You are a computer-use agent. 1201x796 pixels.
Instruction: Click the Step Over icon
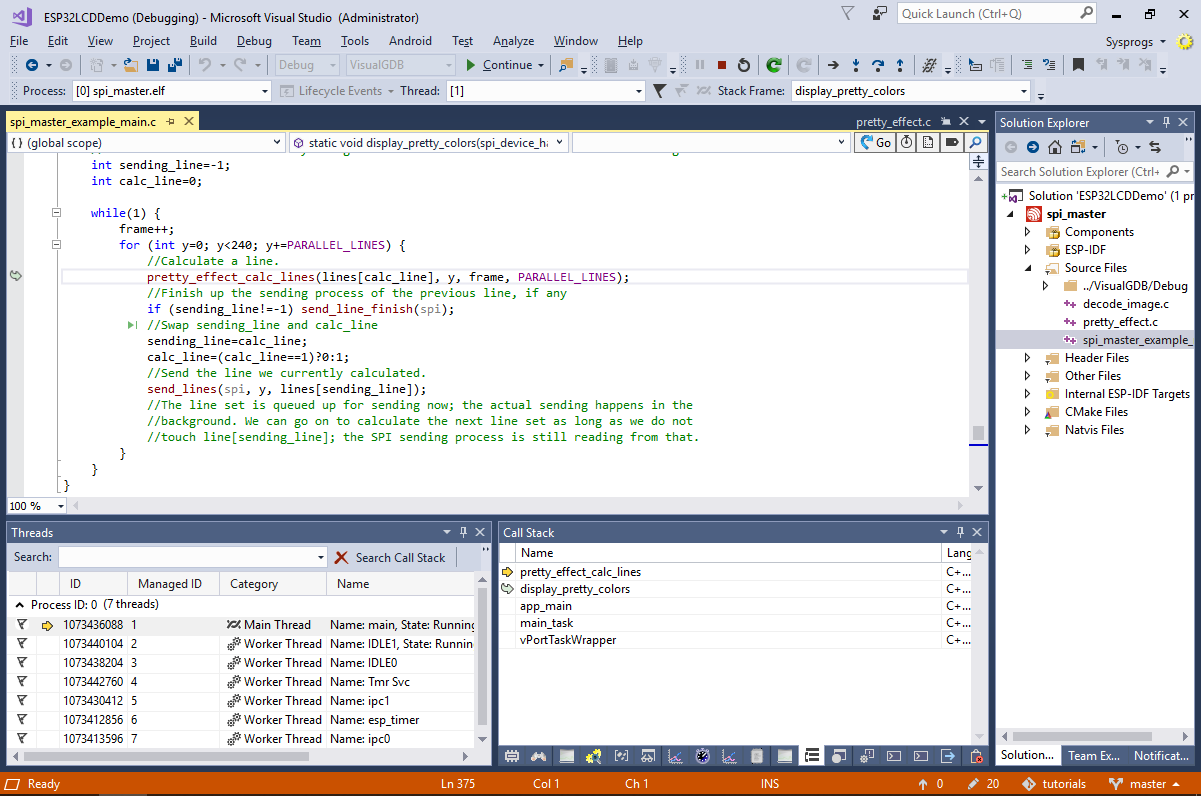pyautogui.click(x=878, y=65)
